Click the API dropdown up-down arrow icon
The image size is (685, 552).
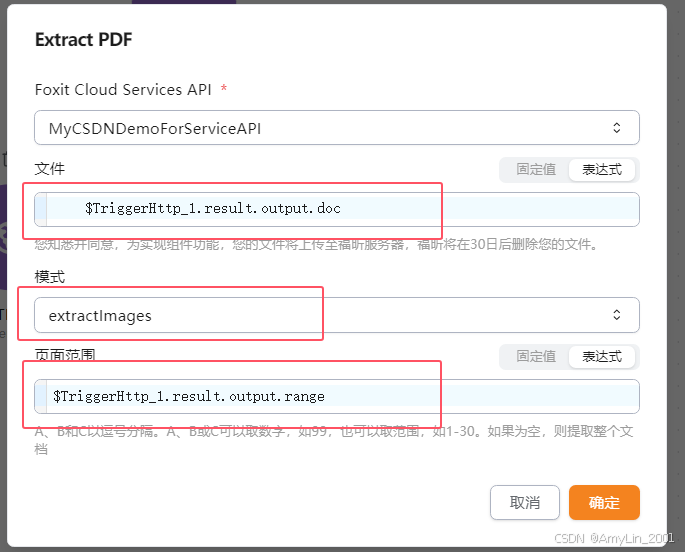616,128
